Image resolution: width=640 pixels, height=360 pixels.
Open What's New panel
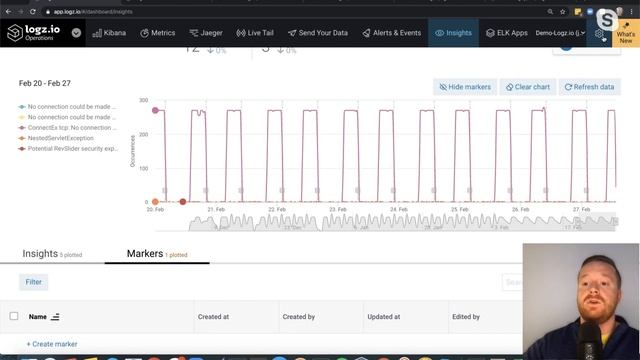[x=626, y=33]
